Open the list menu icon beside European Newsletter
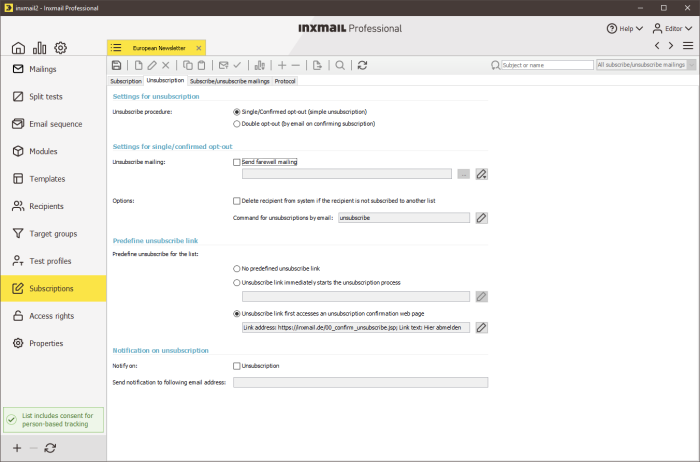700x462 pixels. coord(116,48)
